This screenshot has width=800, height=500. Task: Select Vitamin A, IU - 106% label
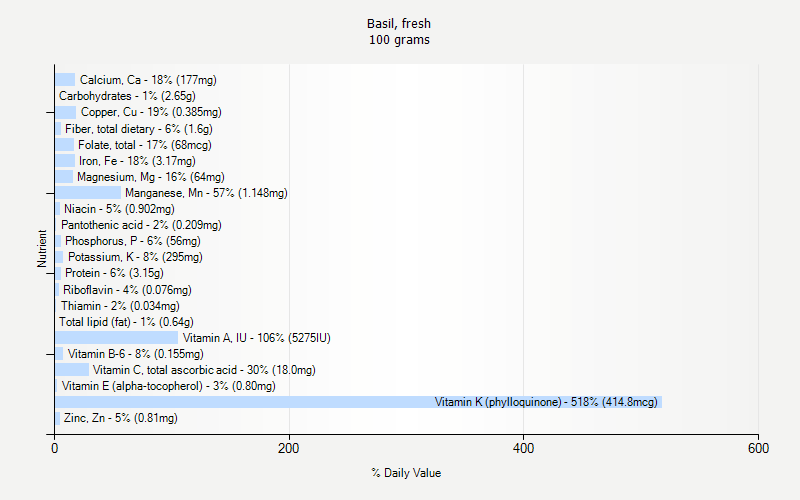click(x=257, y=338)
